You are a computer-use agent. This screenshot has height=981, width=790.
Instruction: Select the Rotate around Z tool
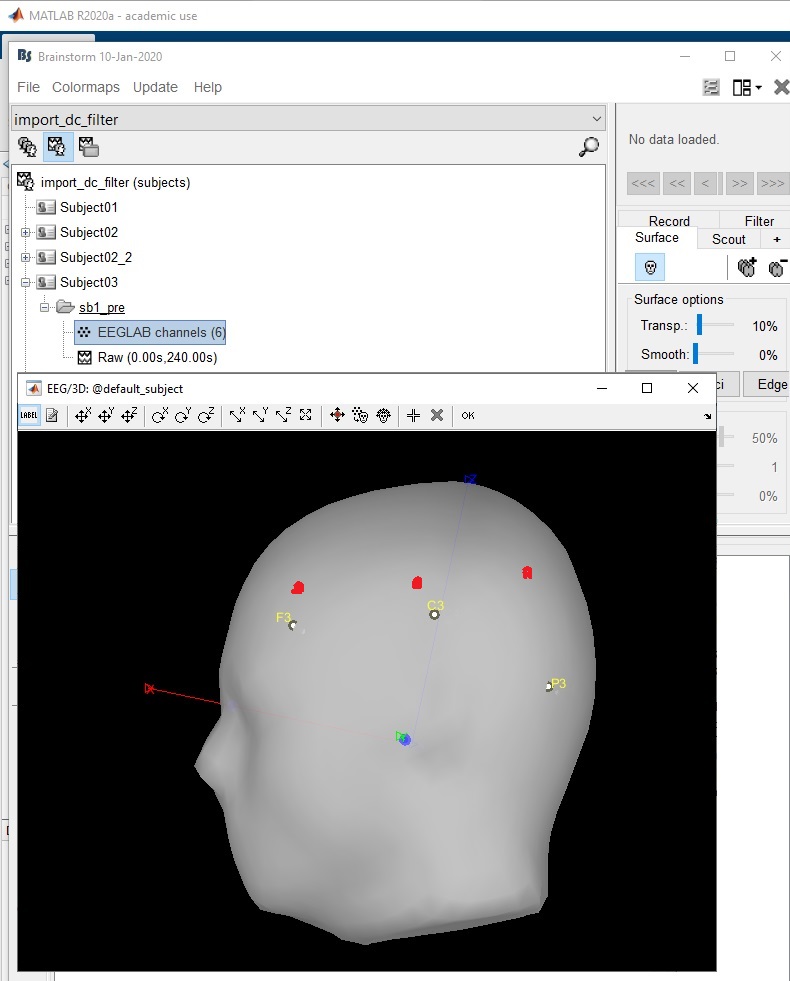[206, 415]
